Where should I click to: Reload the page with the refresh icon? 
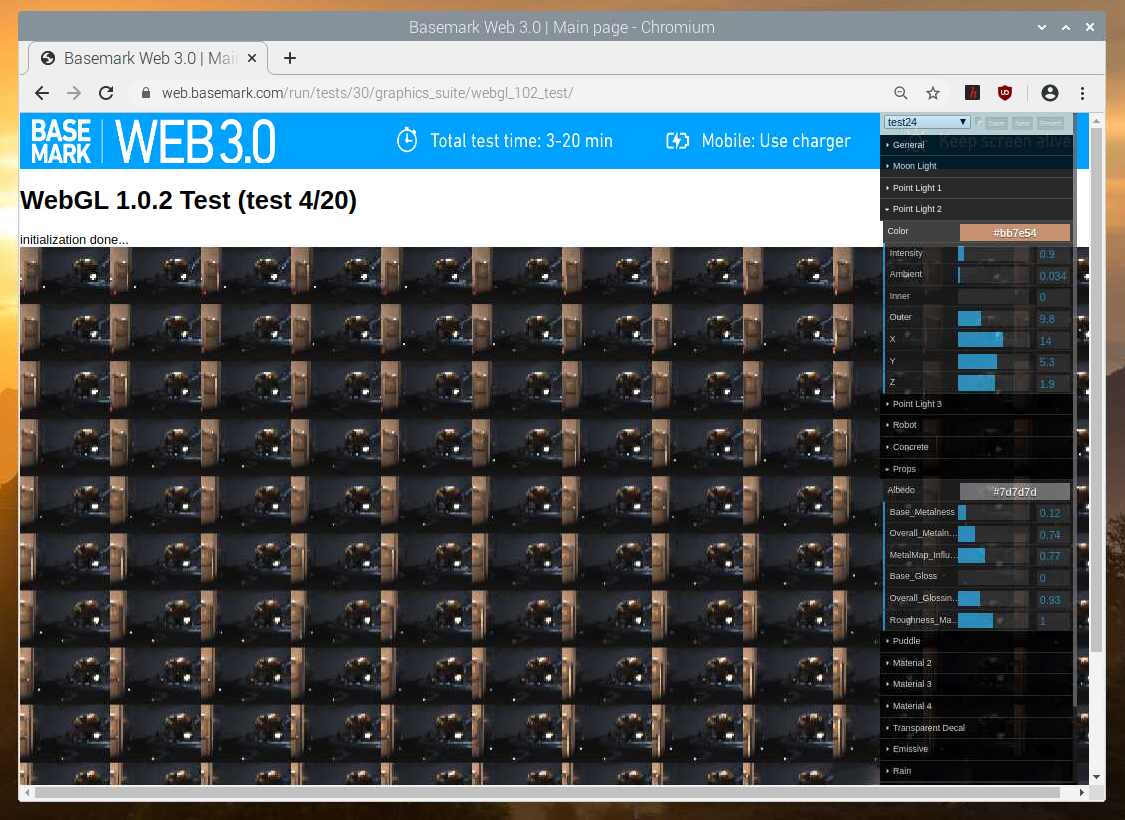coord(105,93)
